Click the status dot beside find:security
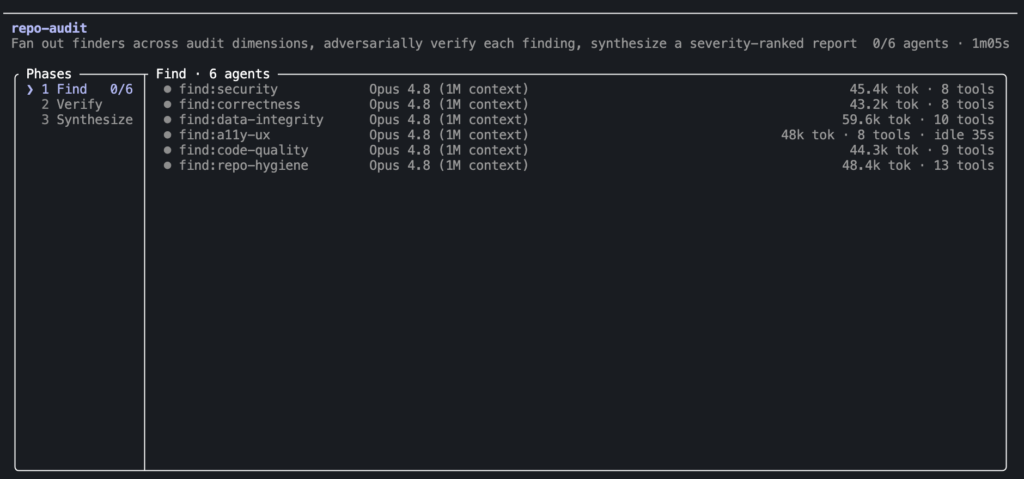 click(x=168, y=90)
